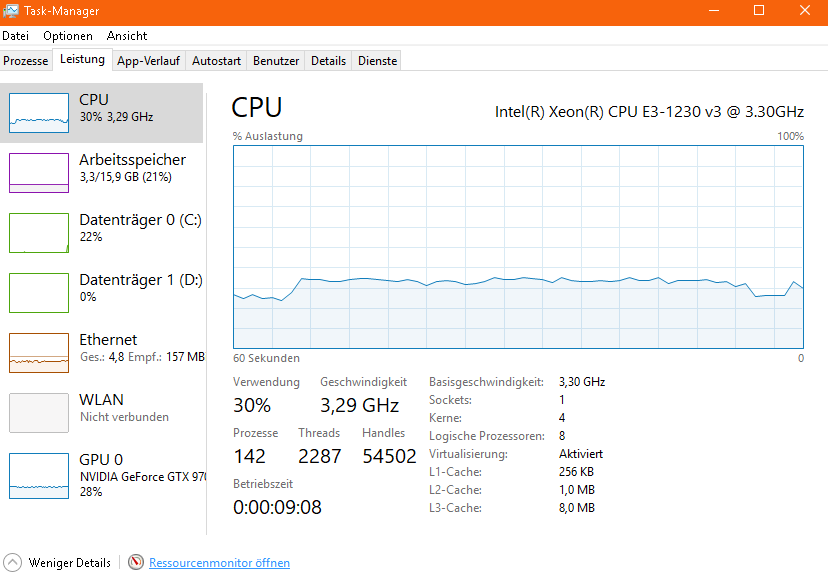828x581 pixels.
Task: Click the CPU utilization graph area
Action: pyautogui.click(x=518, y=247)
